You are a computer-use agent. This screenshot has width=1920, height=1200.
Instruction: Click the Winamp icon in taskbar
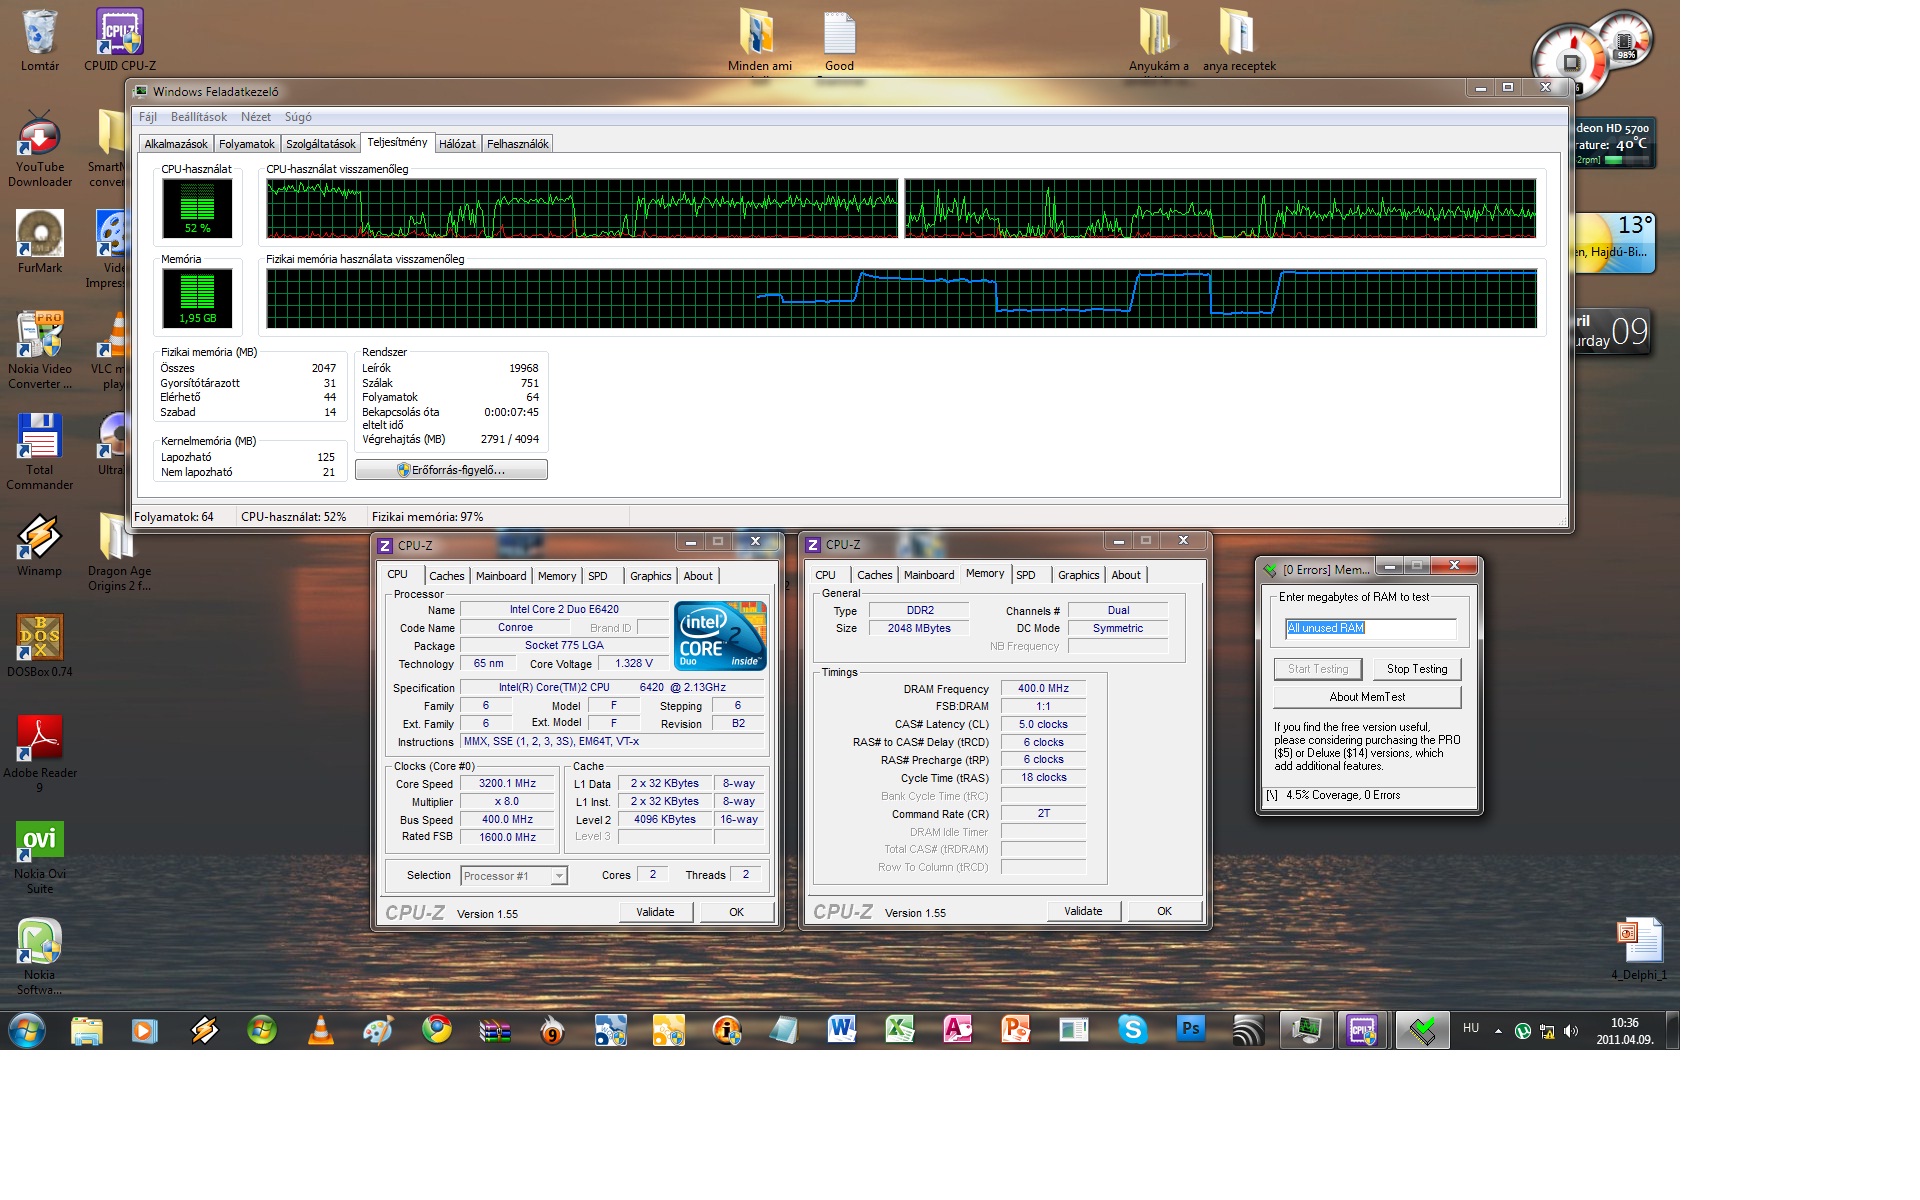(204, 1029)
